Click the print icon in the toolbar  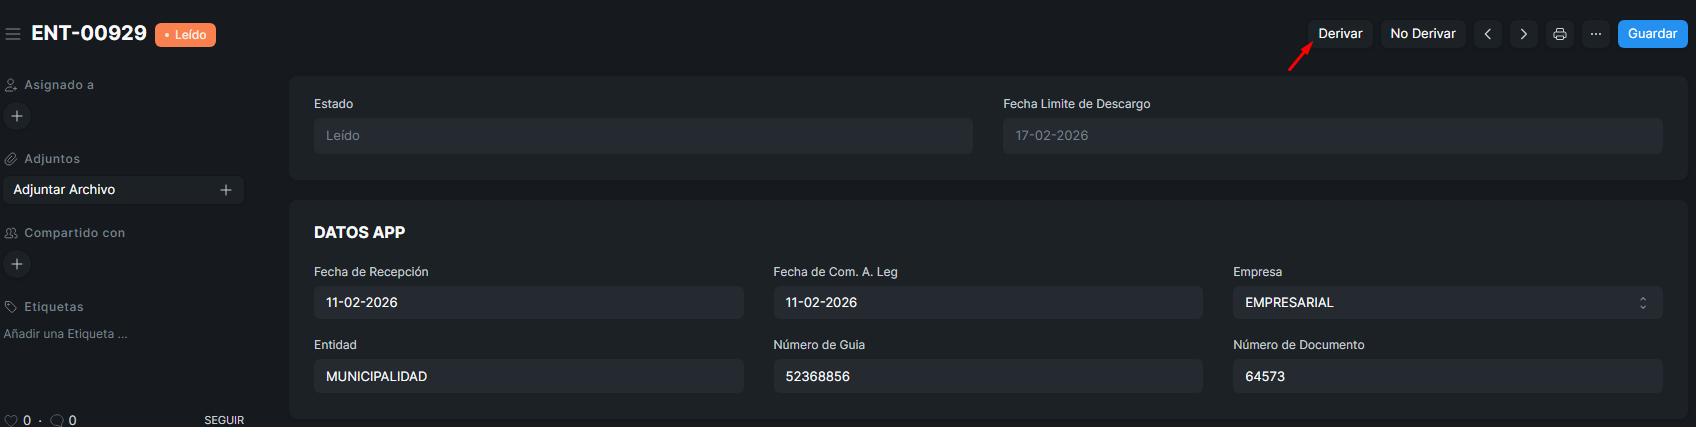[x=1559, y=34]
